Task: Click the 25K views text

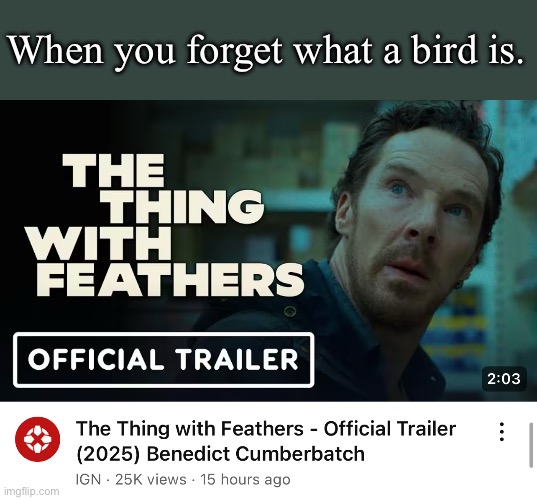Action: pyautogui.click(x=151, y=480)
